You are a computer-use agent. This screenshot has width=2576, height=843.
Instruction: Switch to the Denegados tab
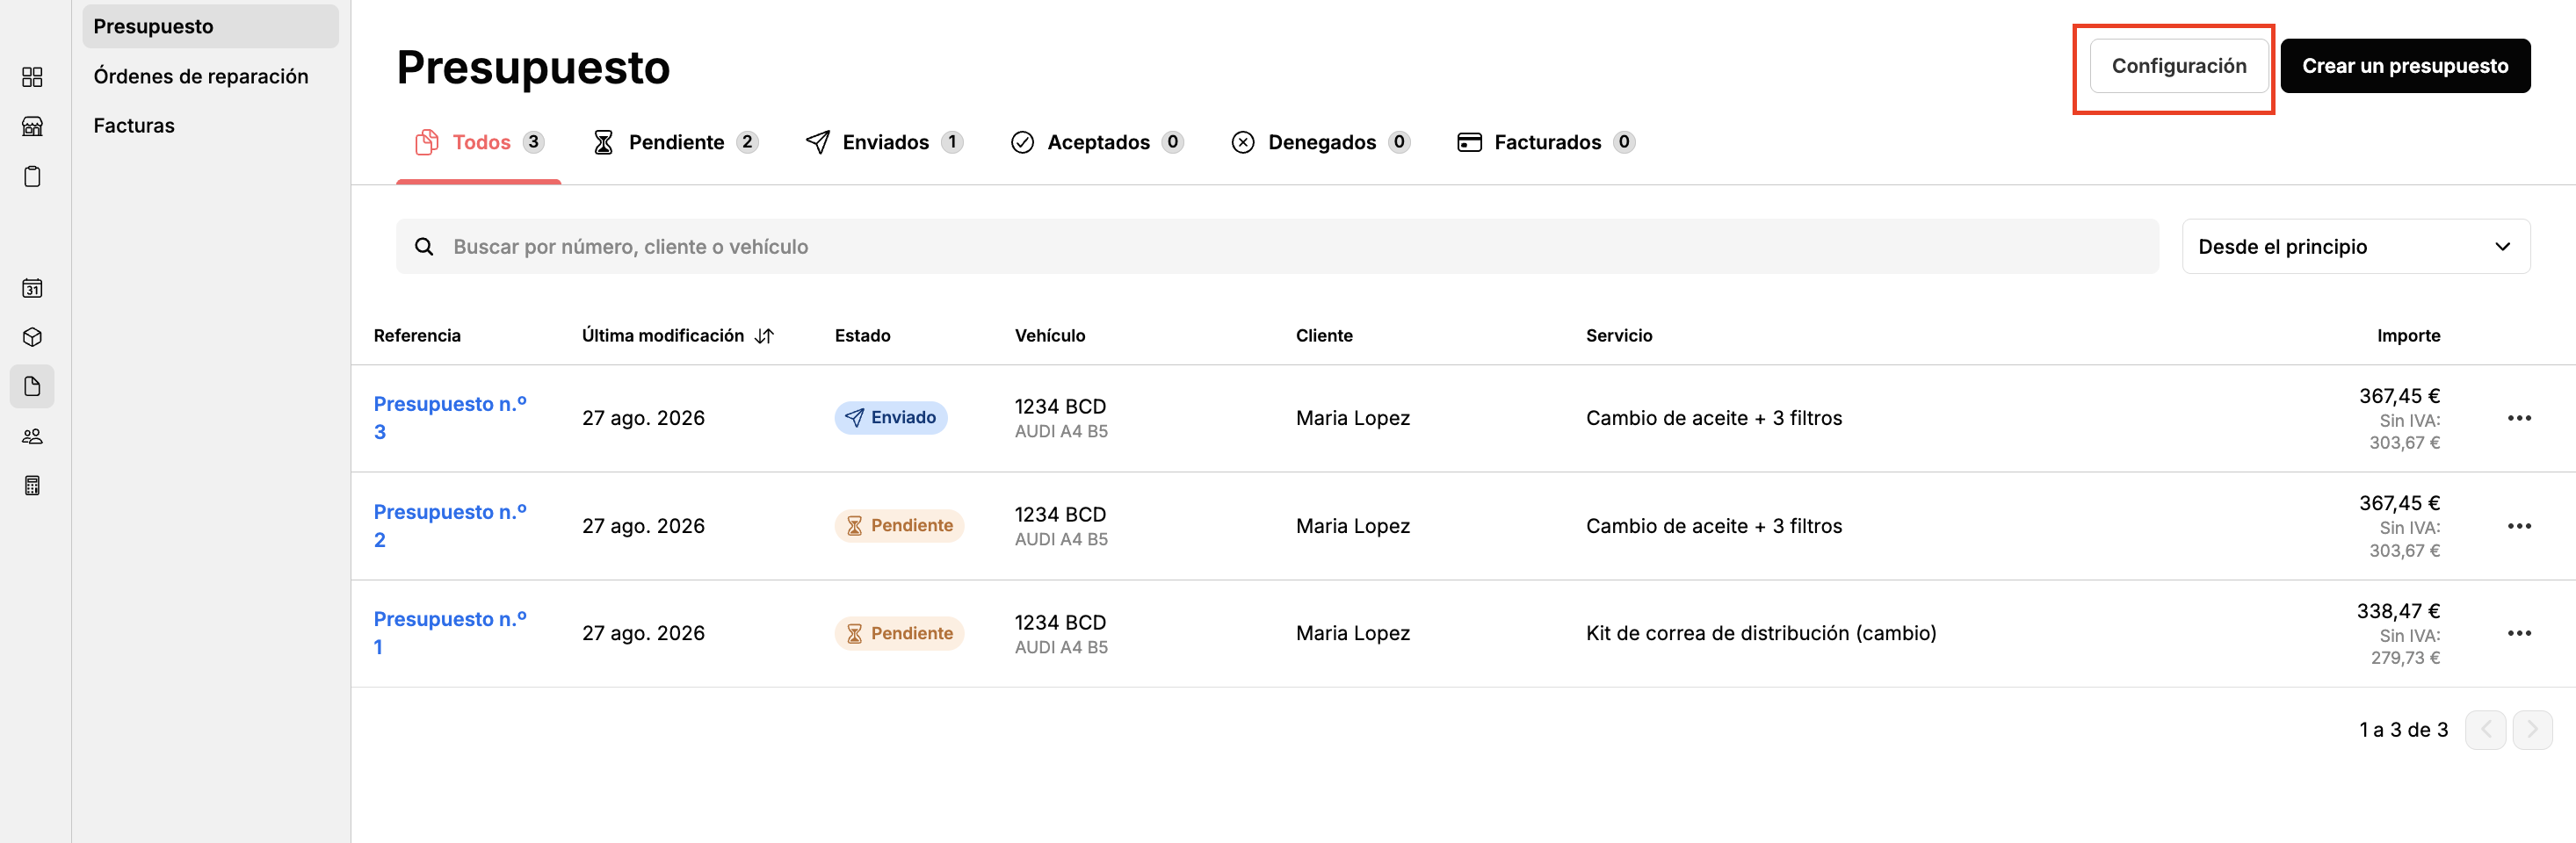(x=1320, y=143)
